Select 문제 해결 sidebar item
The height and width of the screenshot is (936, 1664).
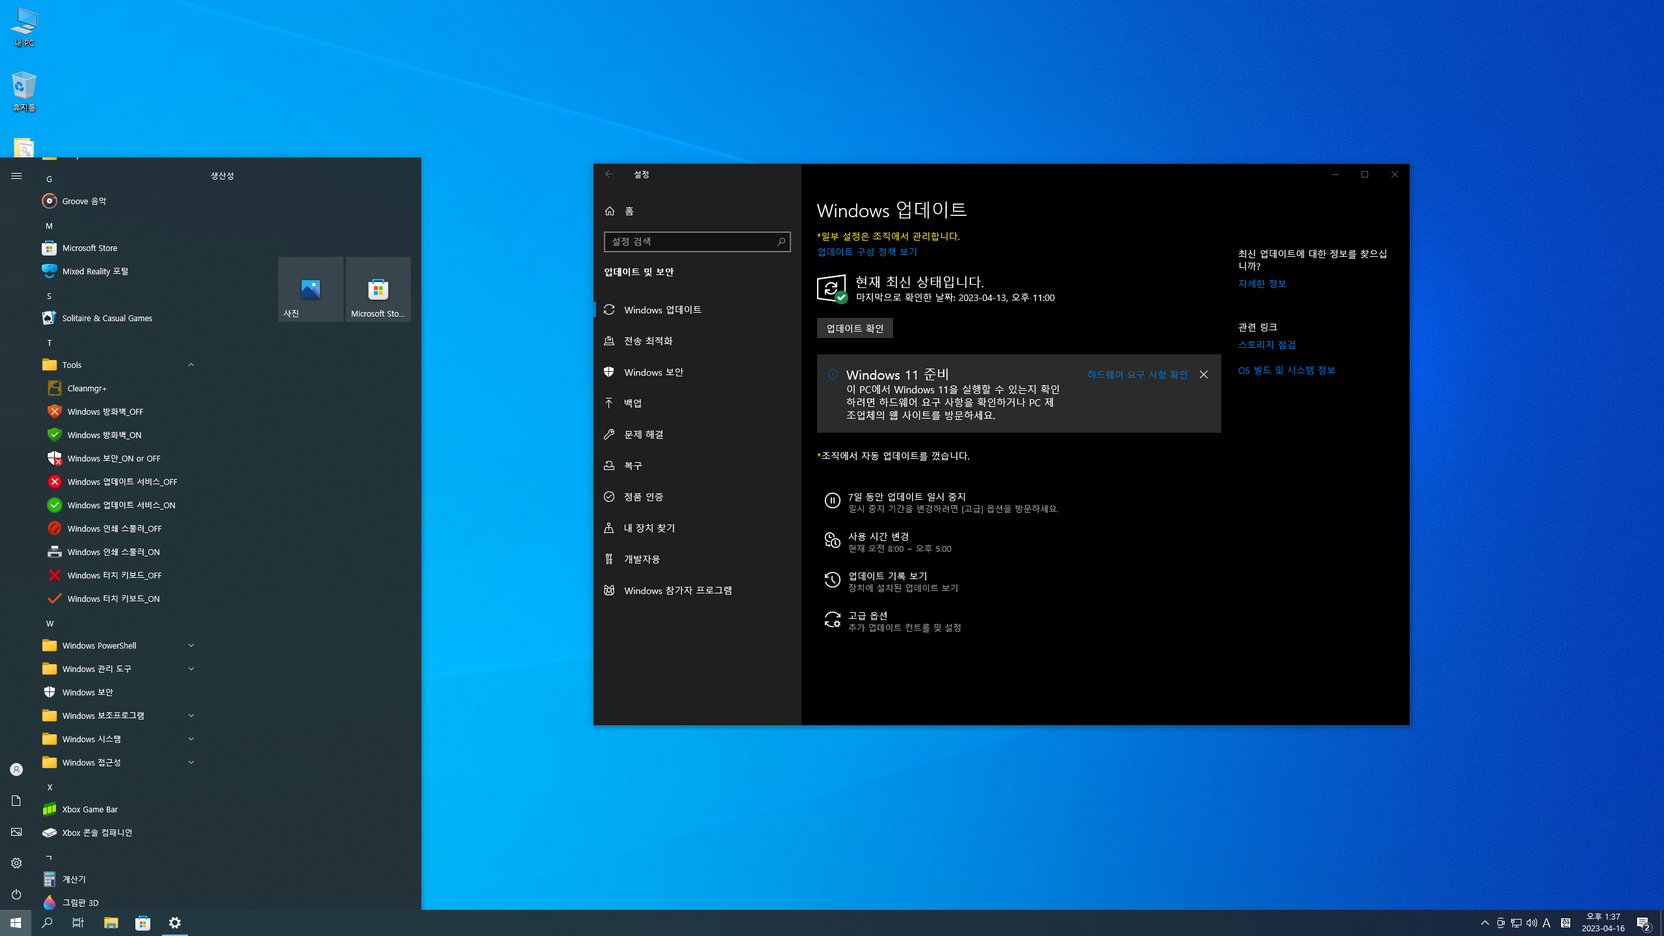pyautogui.click(x=697, y=434)
